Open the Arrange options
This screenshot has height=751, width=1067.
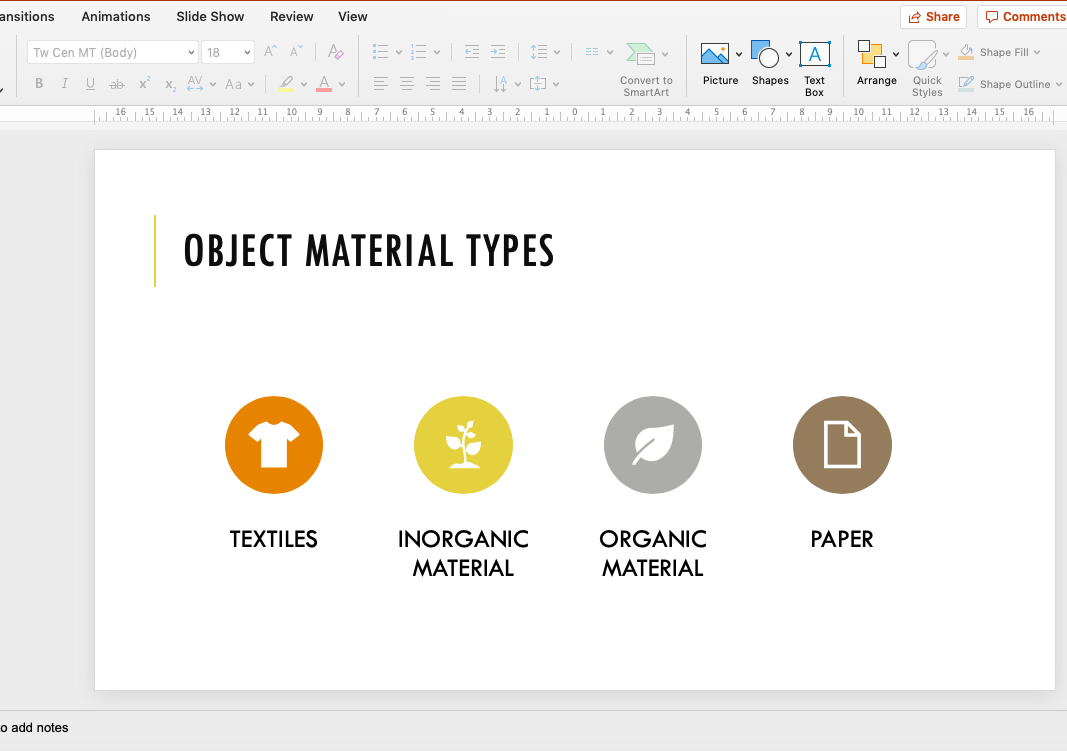coord(872,55)
